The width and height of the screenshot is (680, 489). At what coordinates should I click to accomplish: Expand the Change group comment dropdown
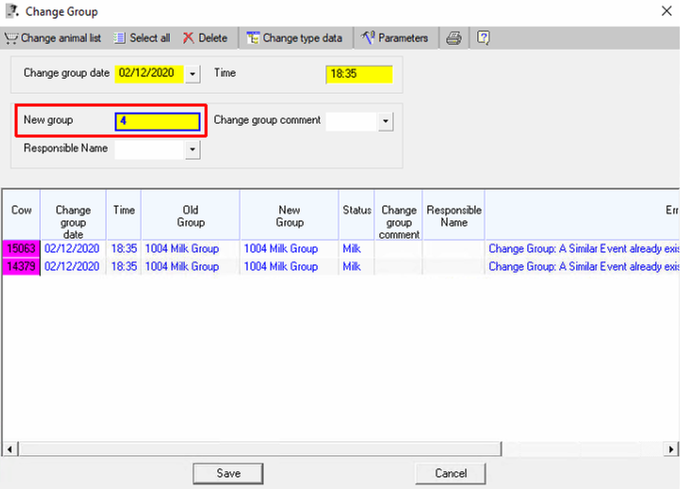(385, 121)
